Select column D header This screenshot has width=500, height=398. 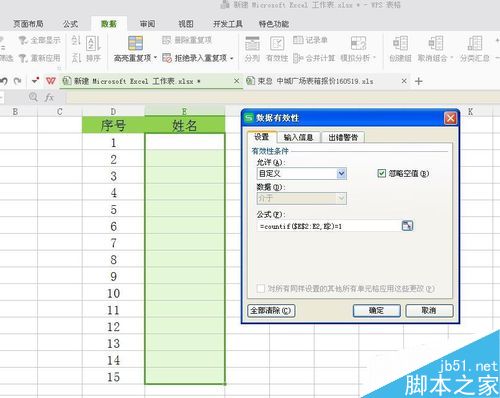point(114,111)
